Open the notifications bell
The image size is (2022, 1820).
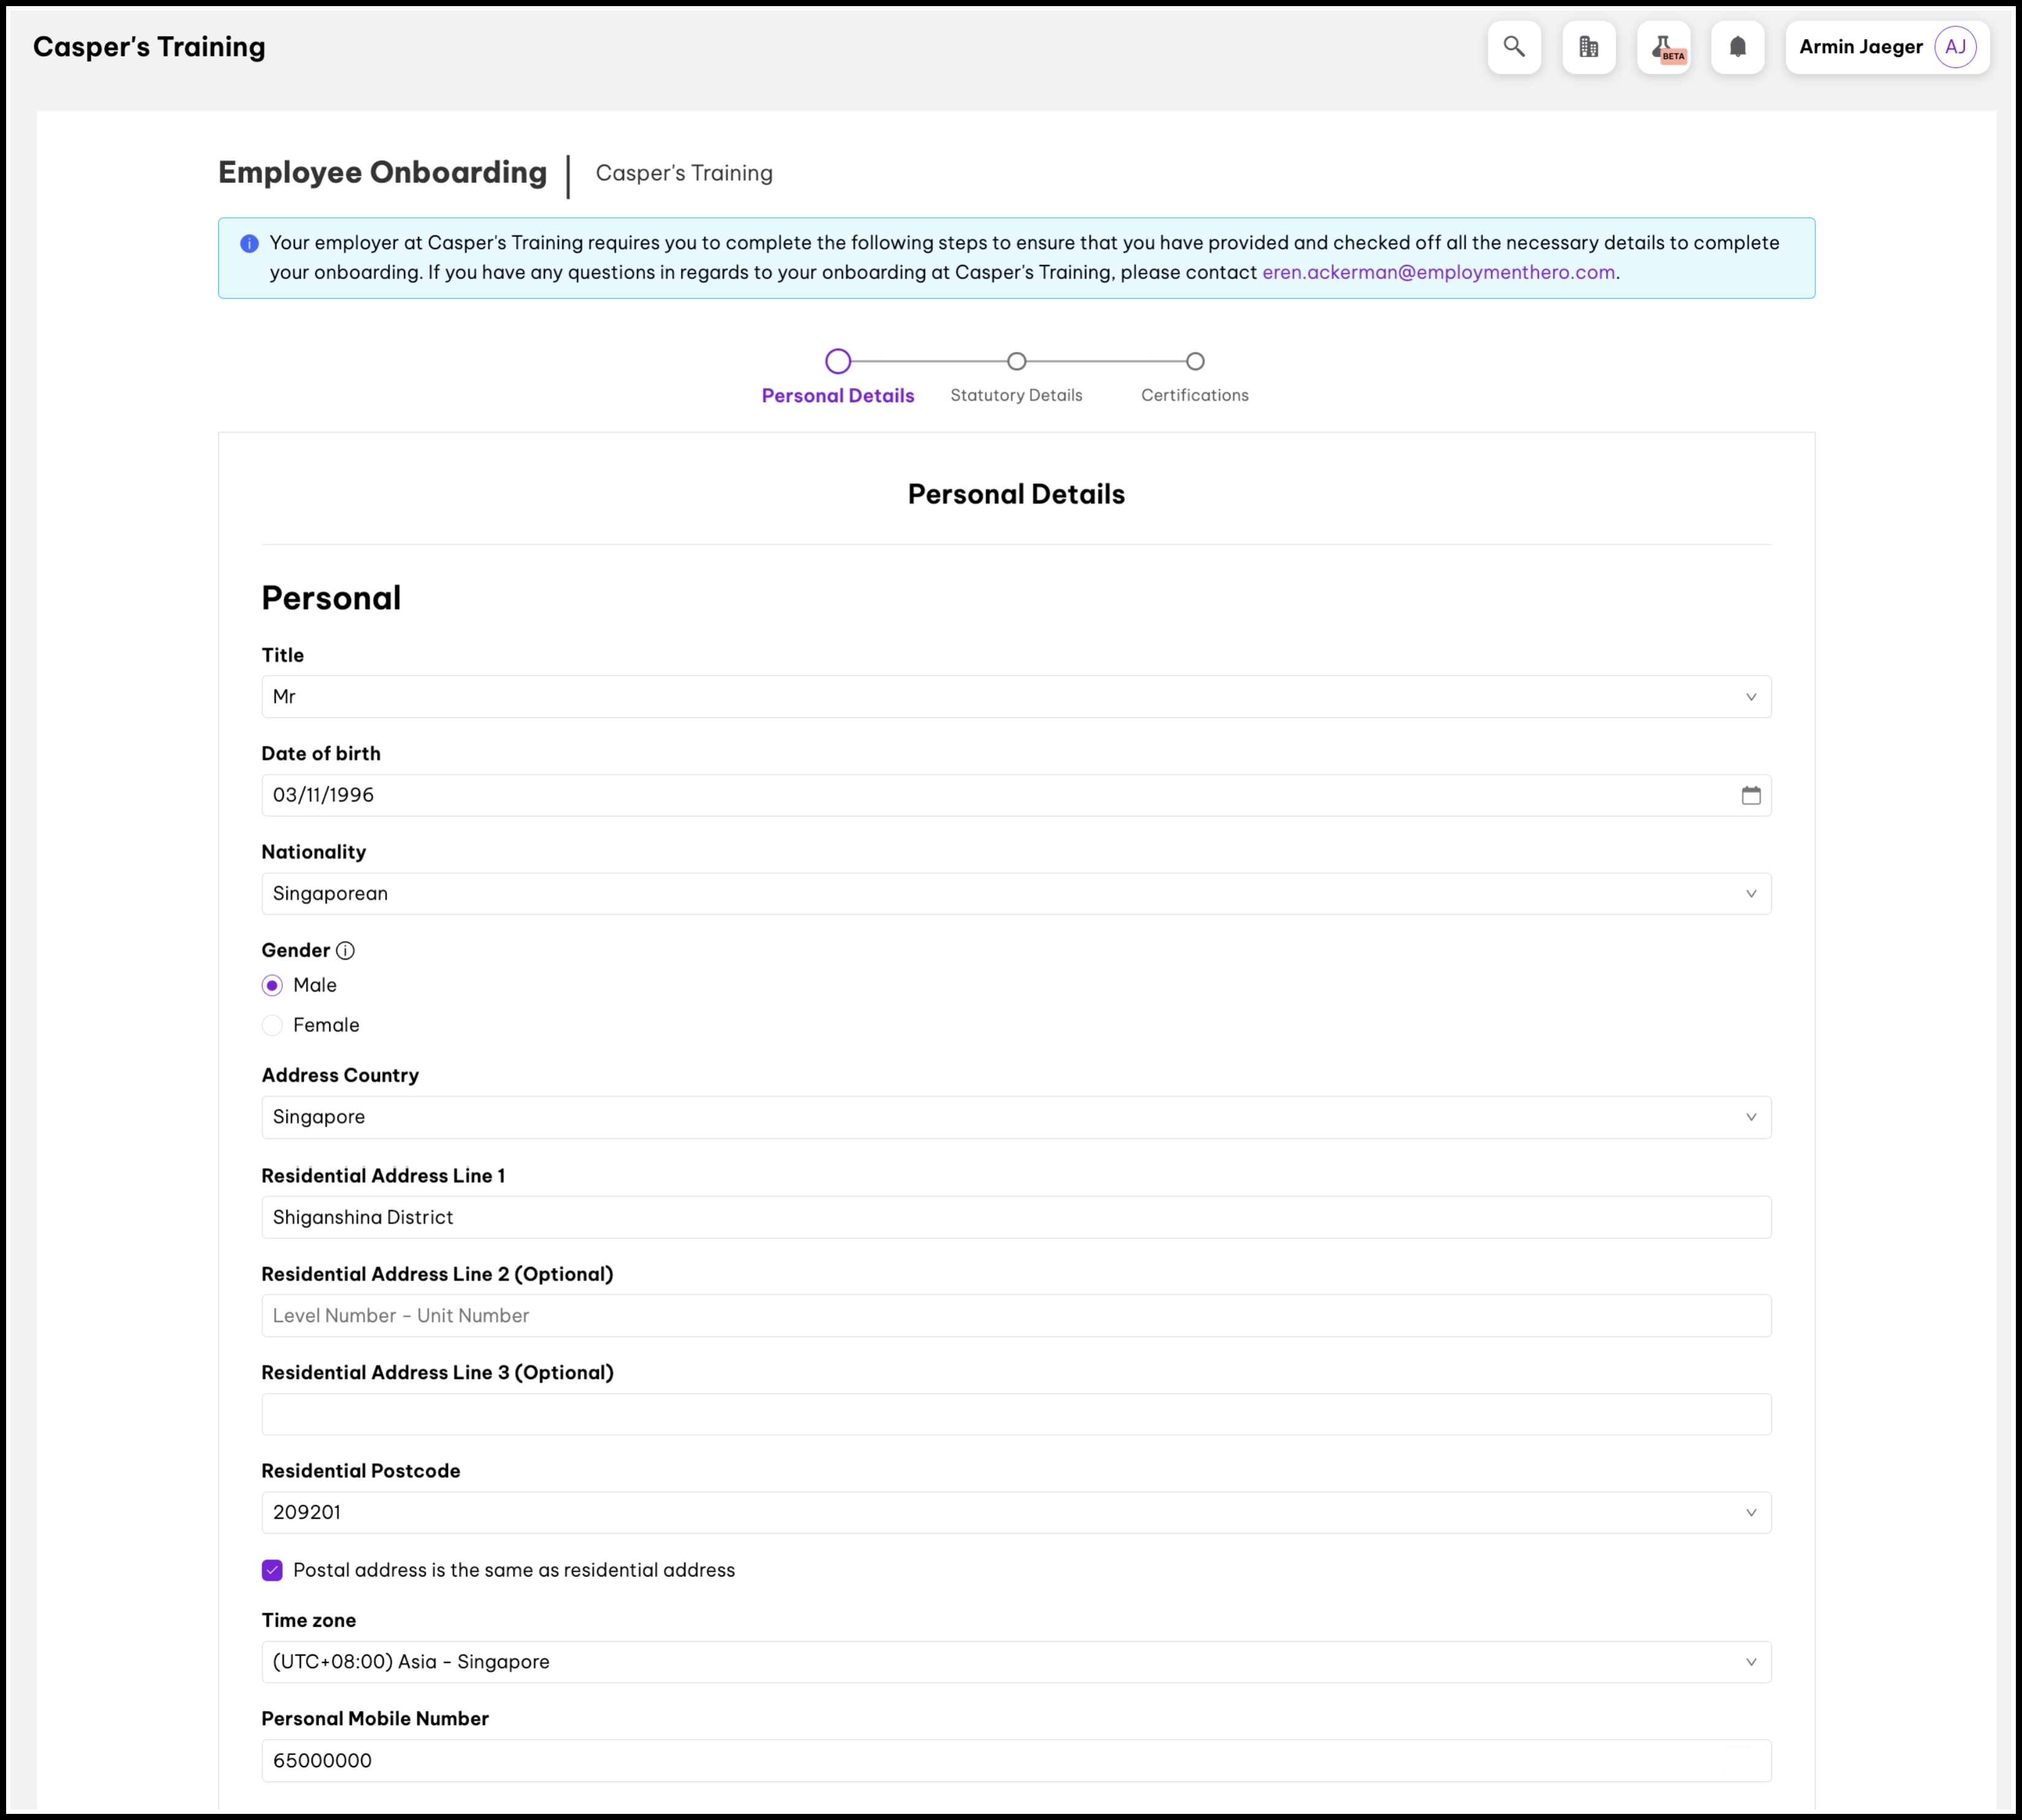tap(1737, 47)
